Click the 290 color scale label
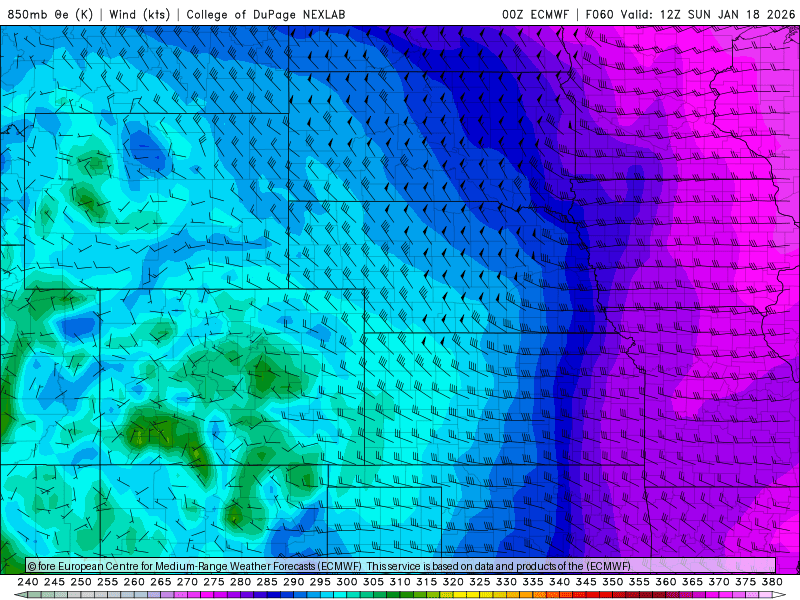Screen dimensions: 800x600 tap(293, 582)
